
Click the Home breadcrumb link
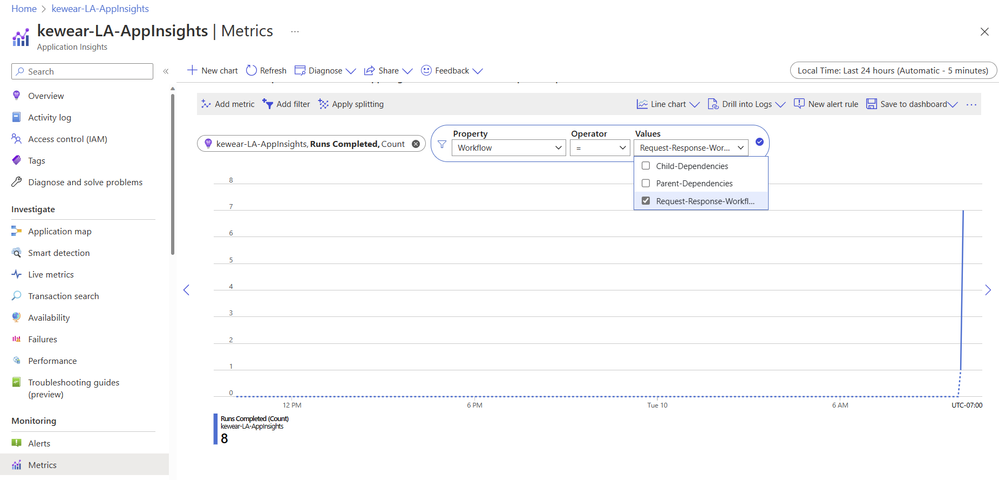click(x=24, y=10)
